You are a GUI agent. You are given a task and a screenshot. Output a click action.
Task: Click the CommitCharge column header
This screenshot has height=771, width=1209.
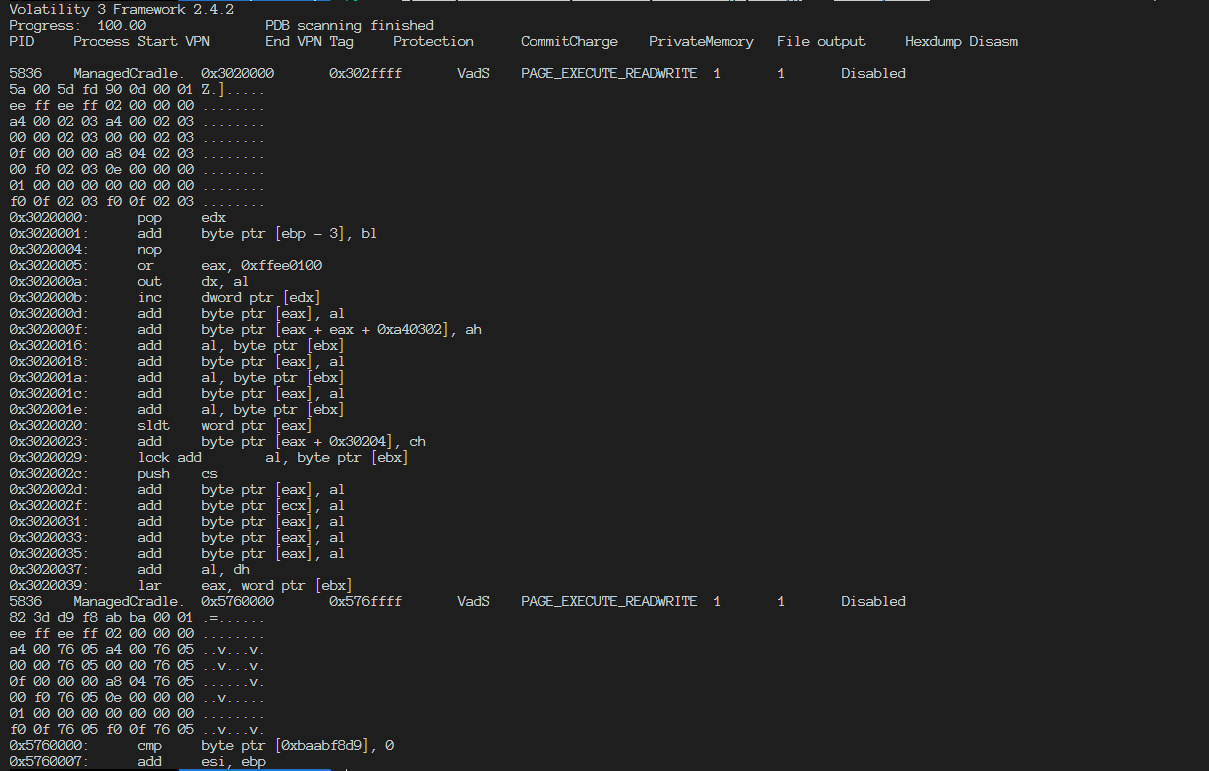pos(569,41)
